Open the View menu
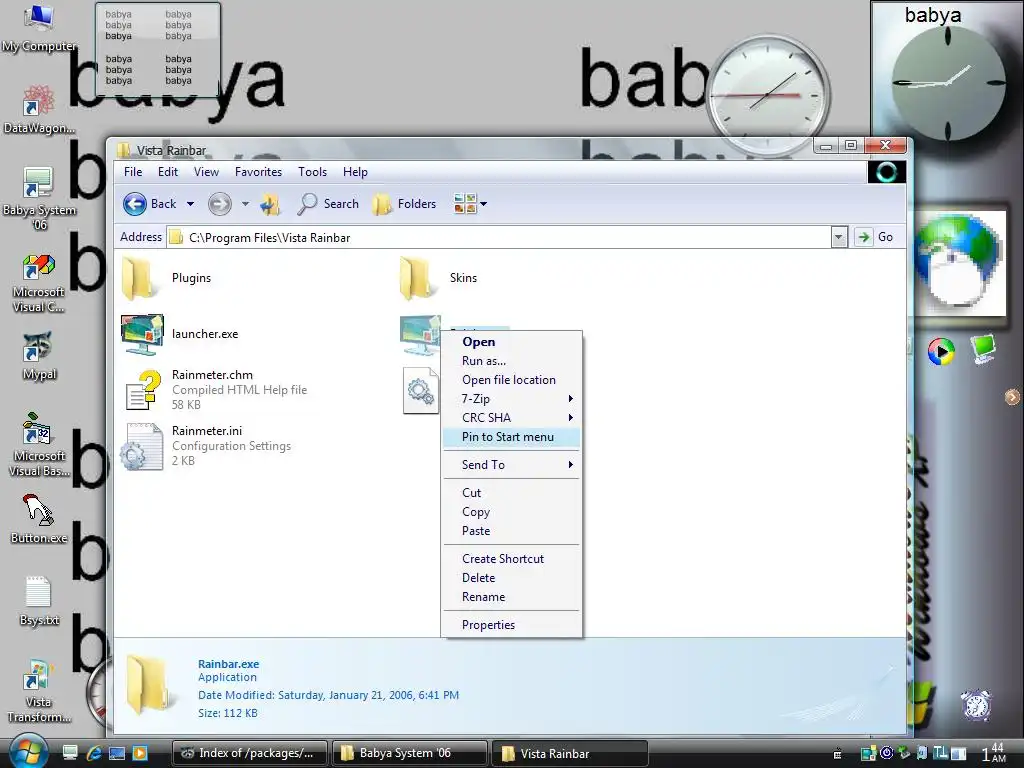Screen dimensions: 1024x768 206,172
